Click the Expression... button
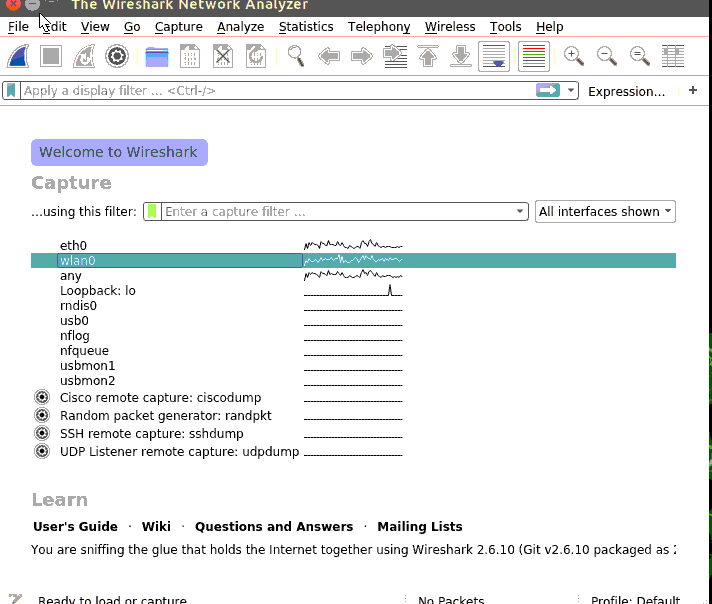This screenshot has width=712, height=604. tap(626, 91)
